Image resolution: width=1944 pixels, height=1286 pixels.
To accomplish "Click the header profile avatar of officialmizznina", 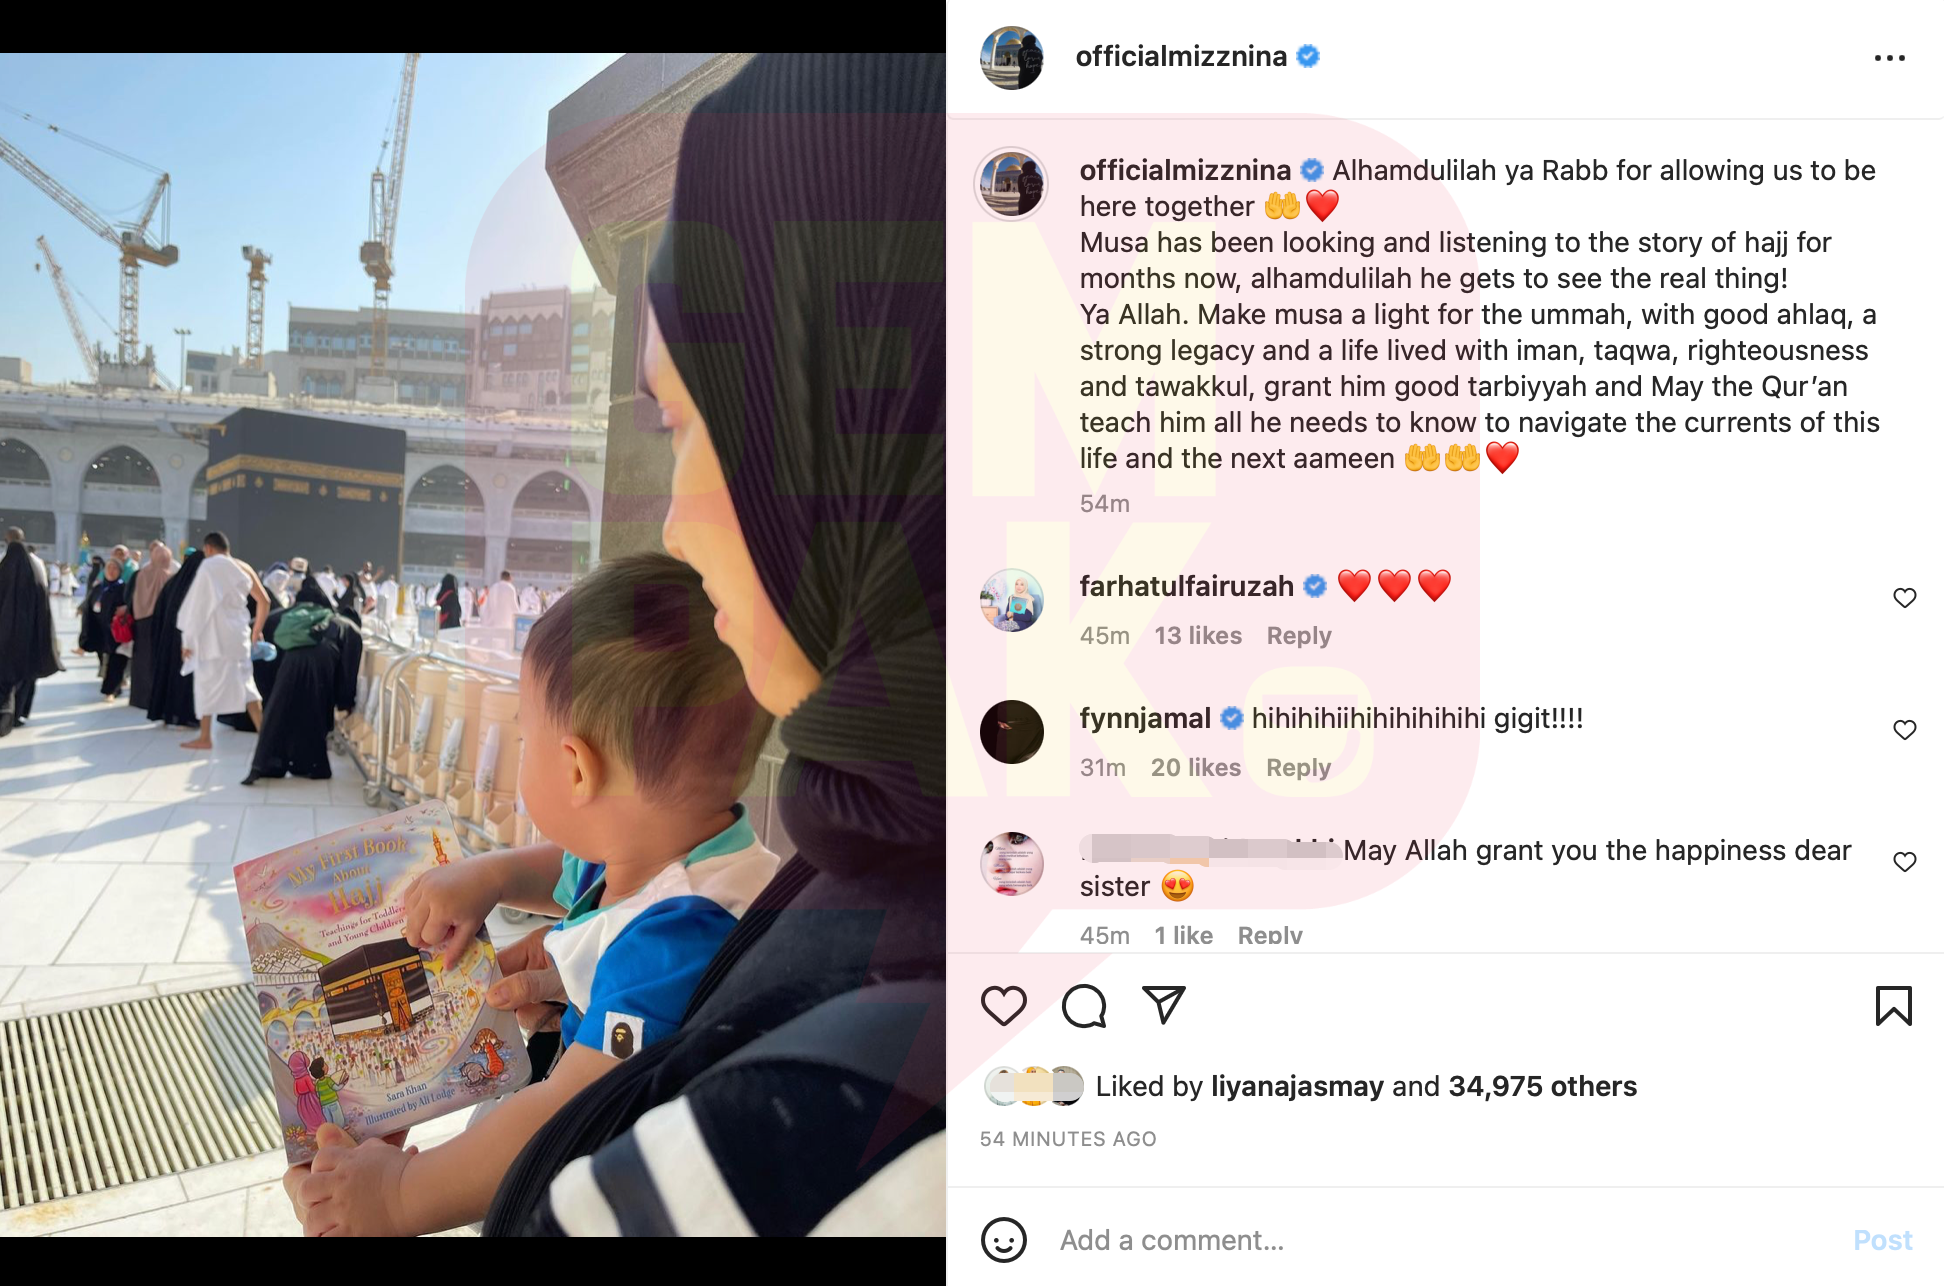I will (x=1012, y=58).
